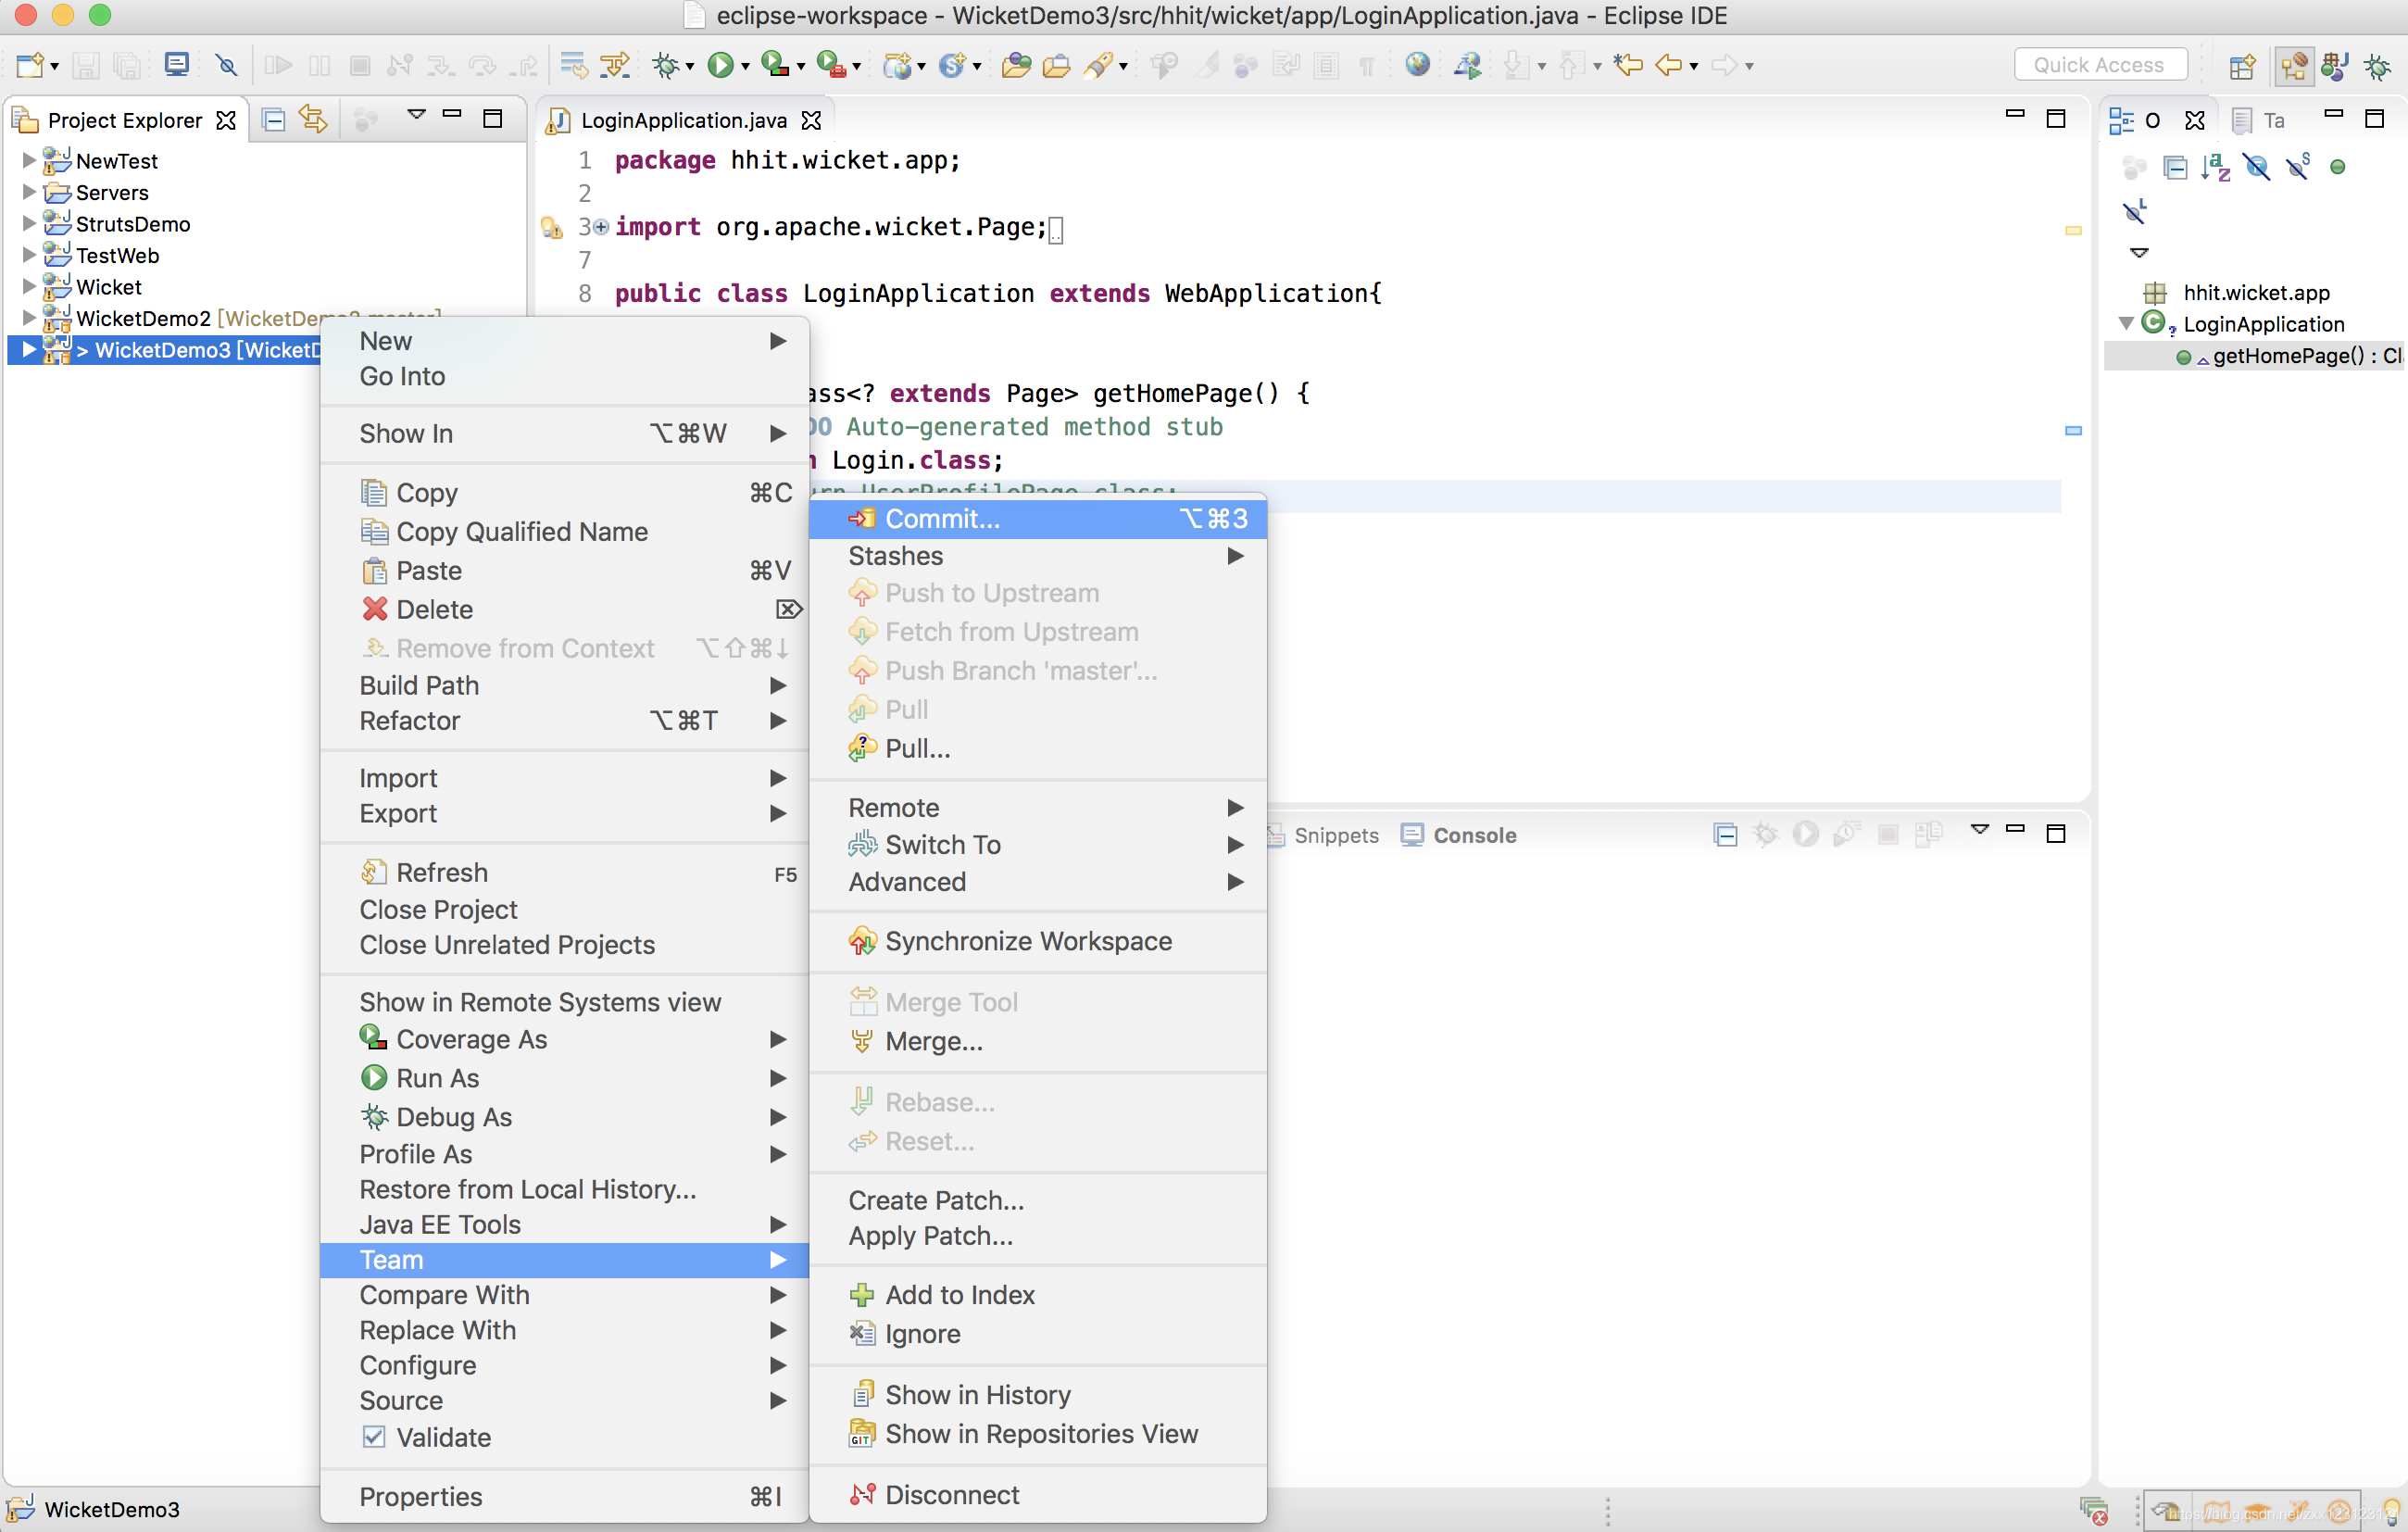This screenshot has width=2408, height=1532.
Task: Expand folded imports at line 3
Action: (600, 227)
